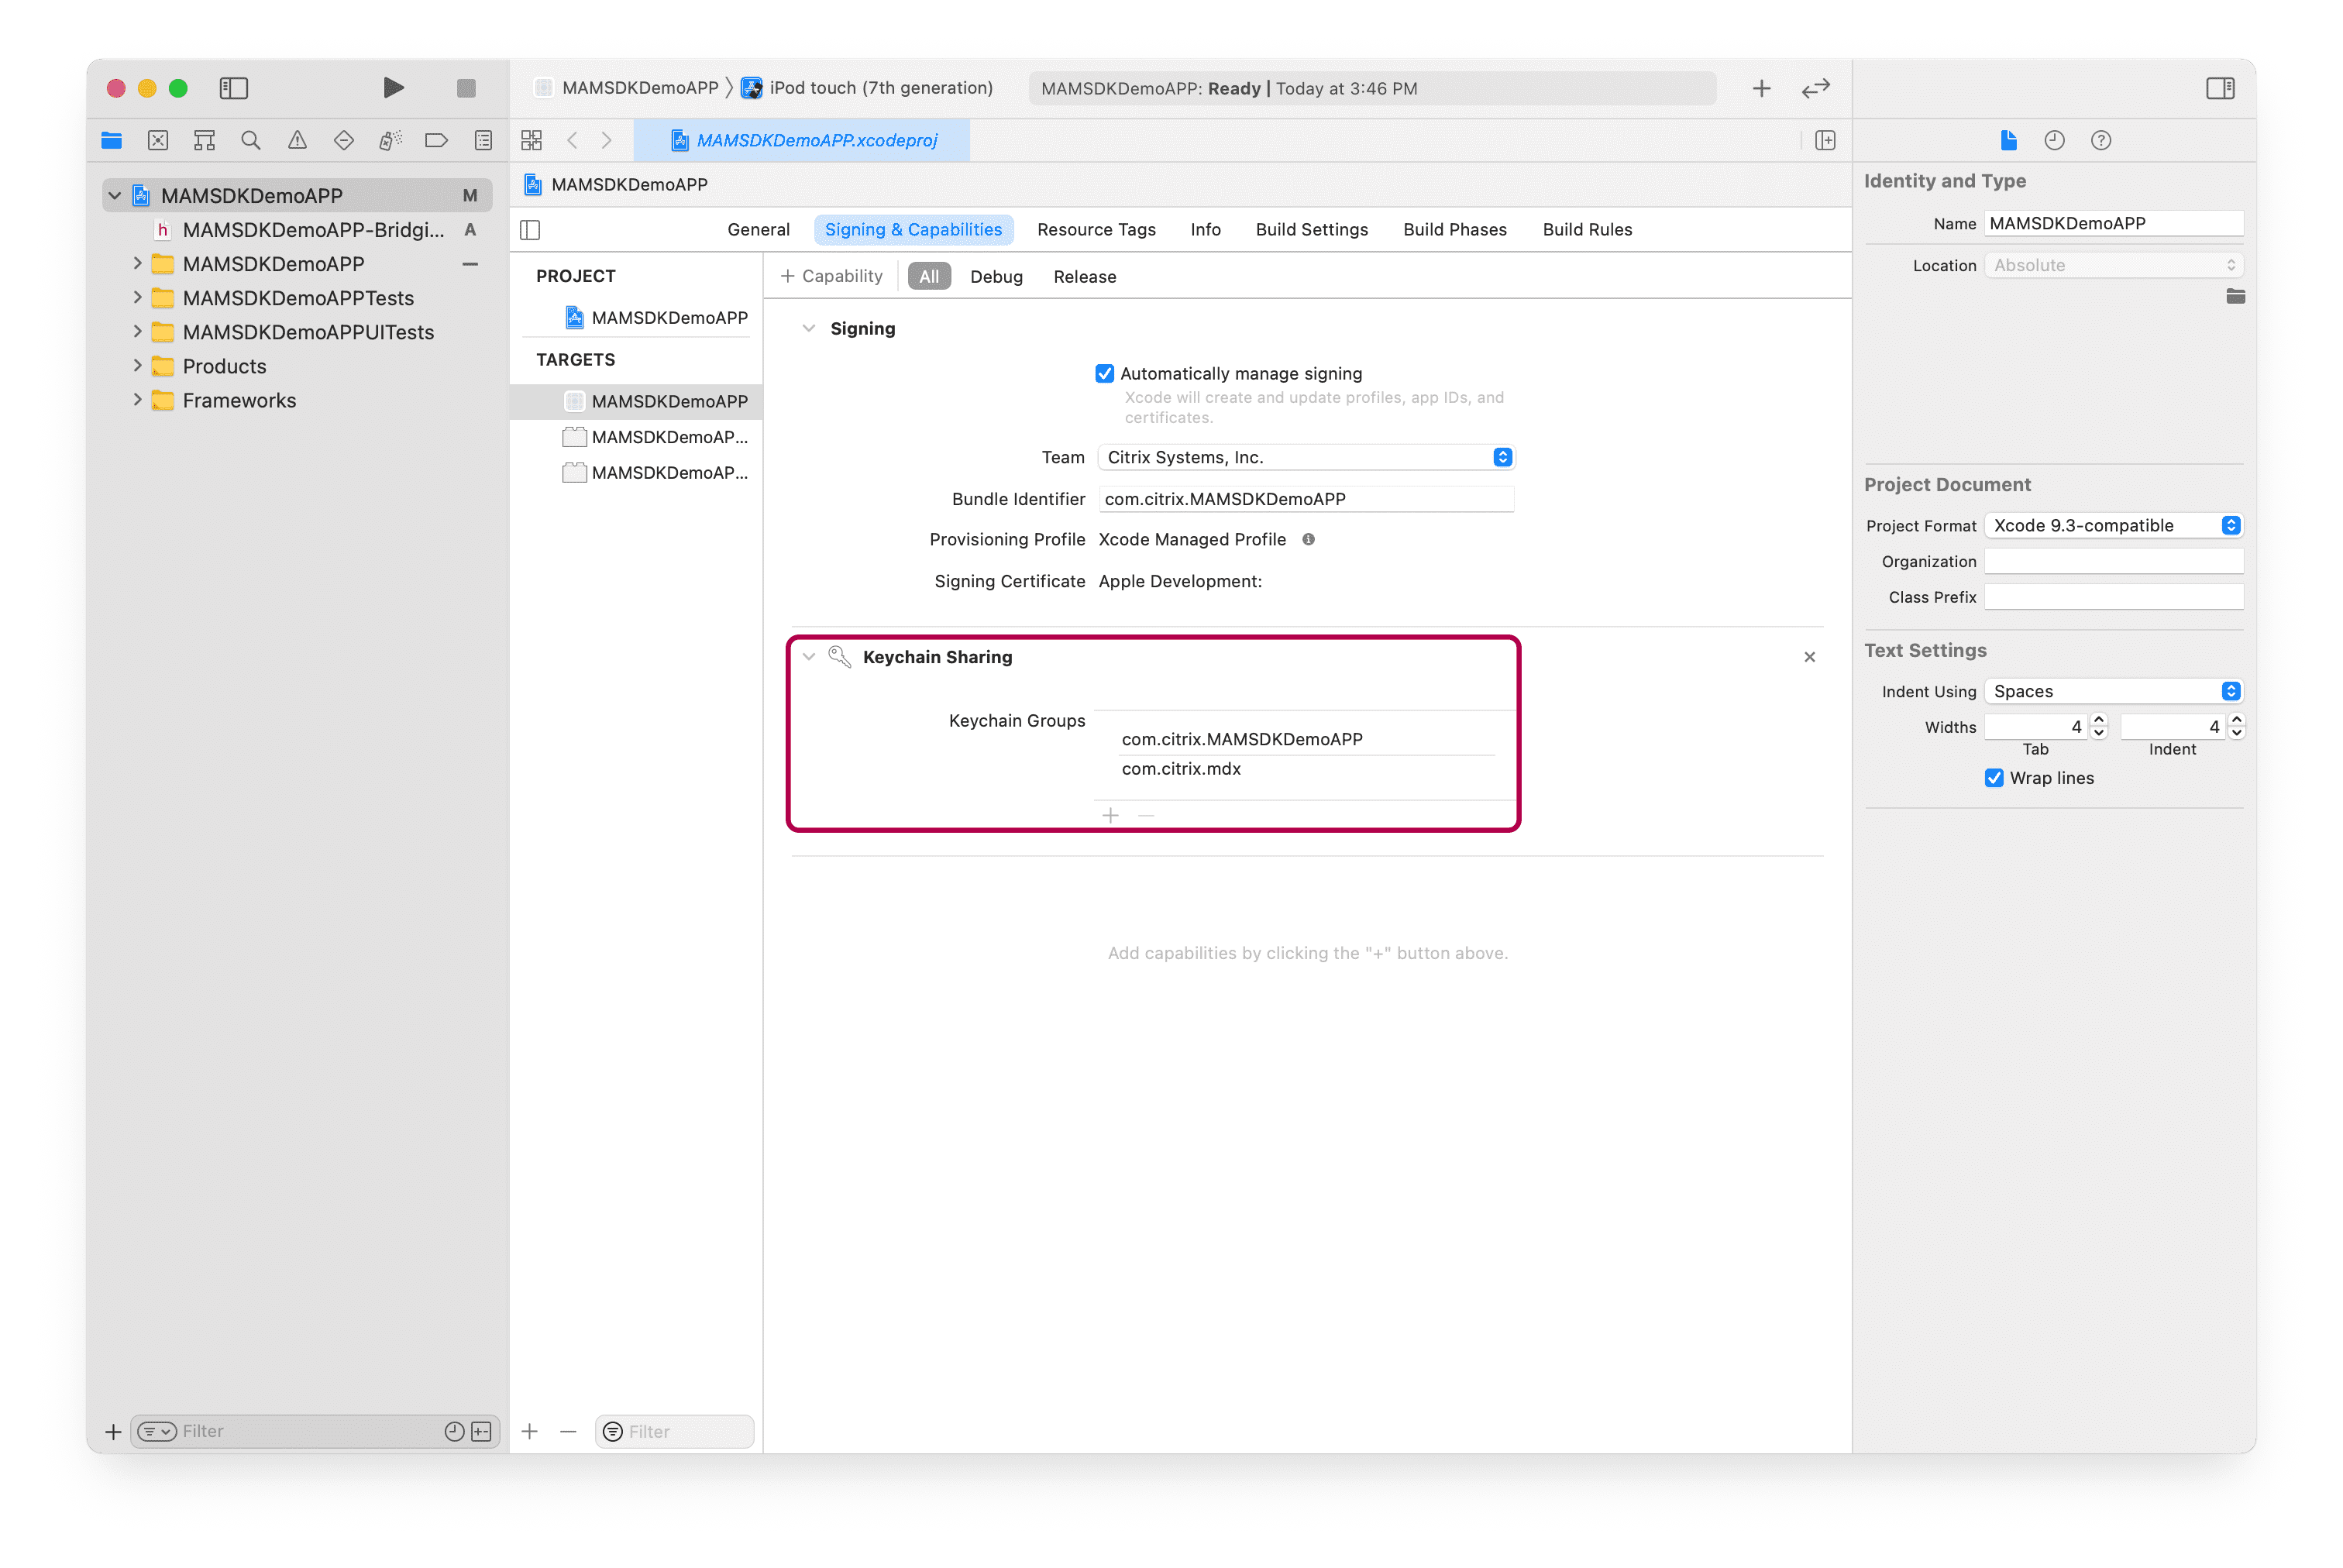This screenshot has width=2343, height=1568.
Task: Show related items grid icon
Action: pos(532,141)
